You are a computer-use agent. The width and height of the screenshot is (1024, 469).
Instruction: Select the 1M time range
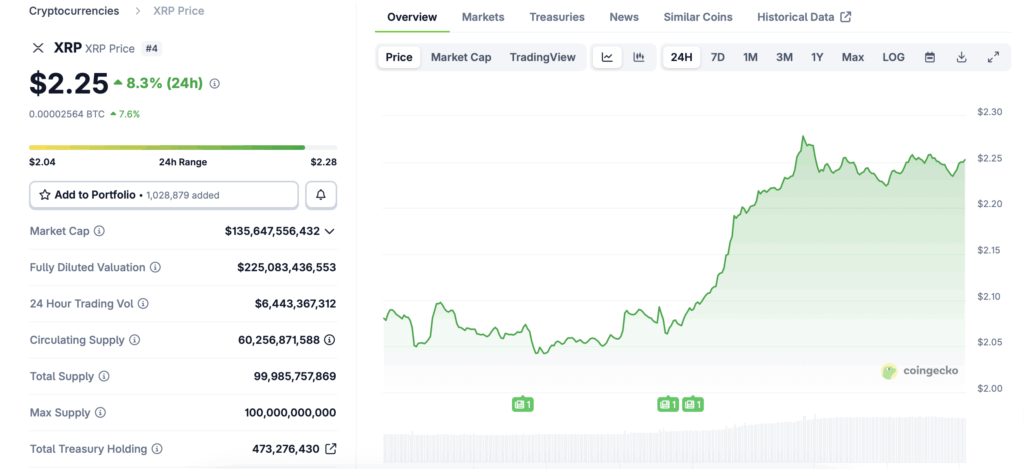(750, 57)
